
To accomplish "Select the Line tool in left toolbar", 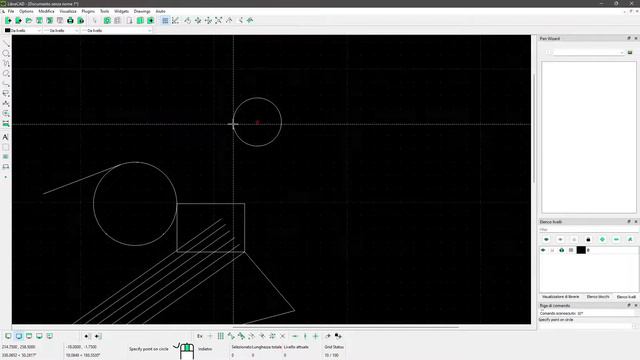I will pos(6,44).
